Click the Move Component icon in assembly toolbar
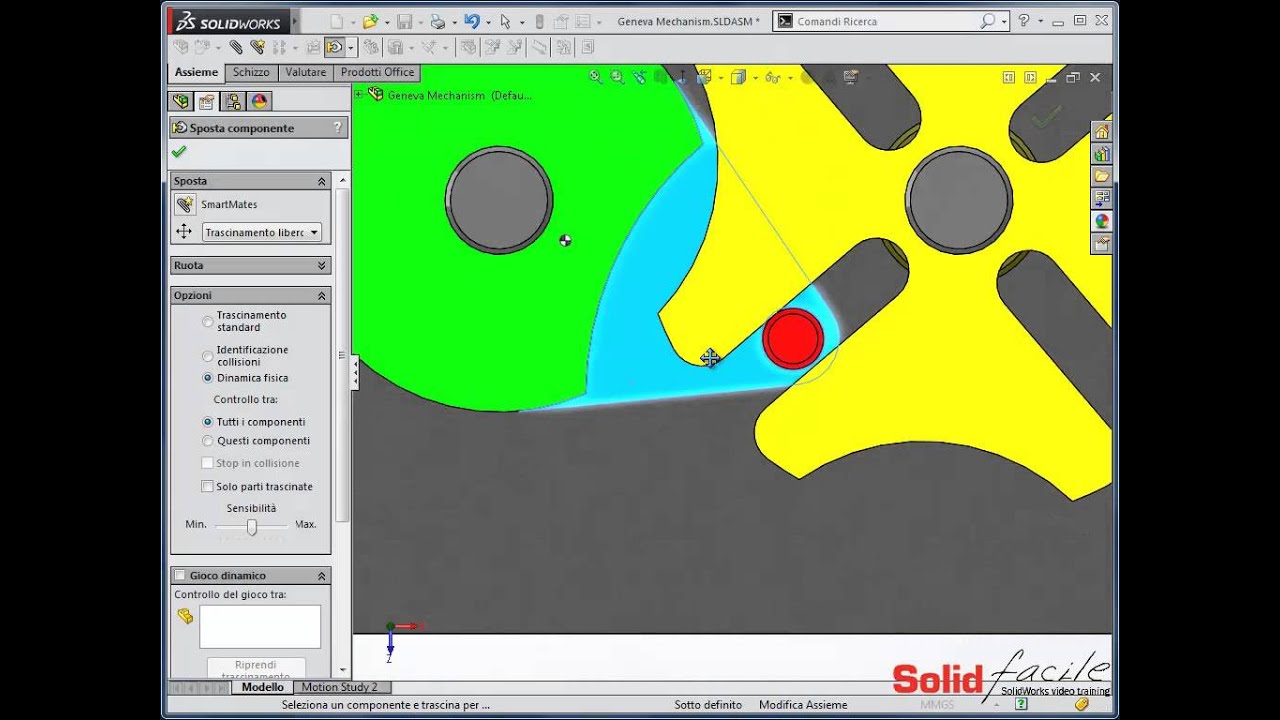 (x=335, y=47)
